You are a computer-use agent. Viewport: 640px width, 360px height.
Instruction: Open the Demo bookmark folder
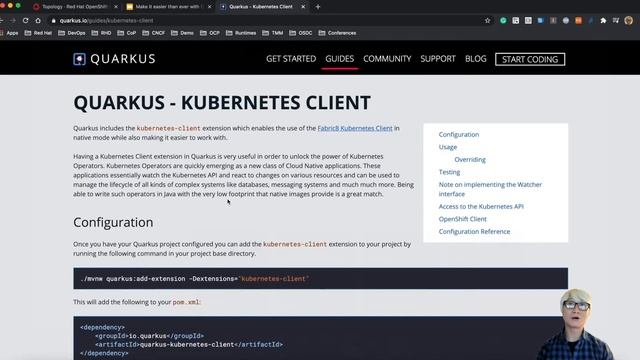click(x=182, y=33)
